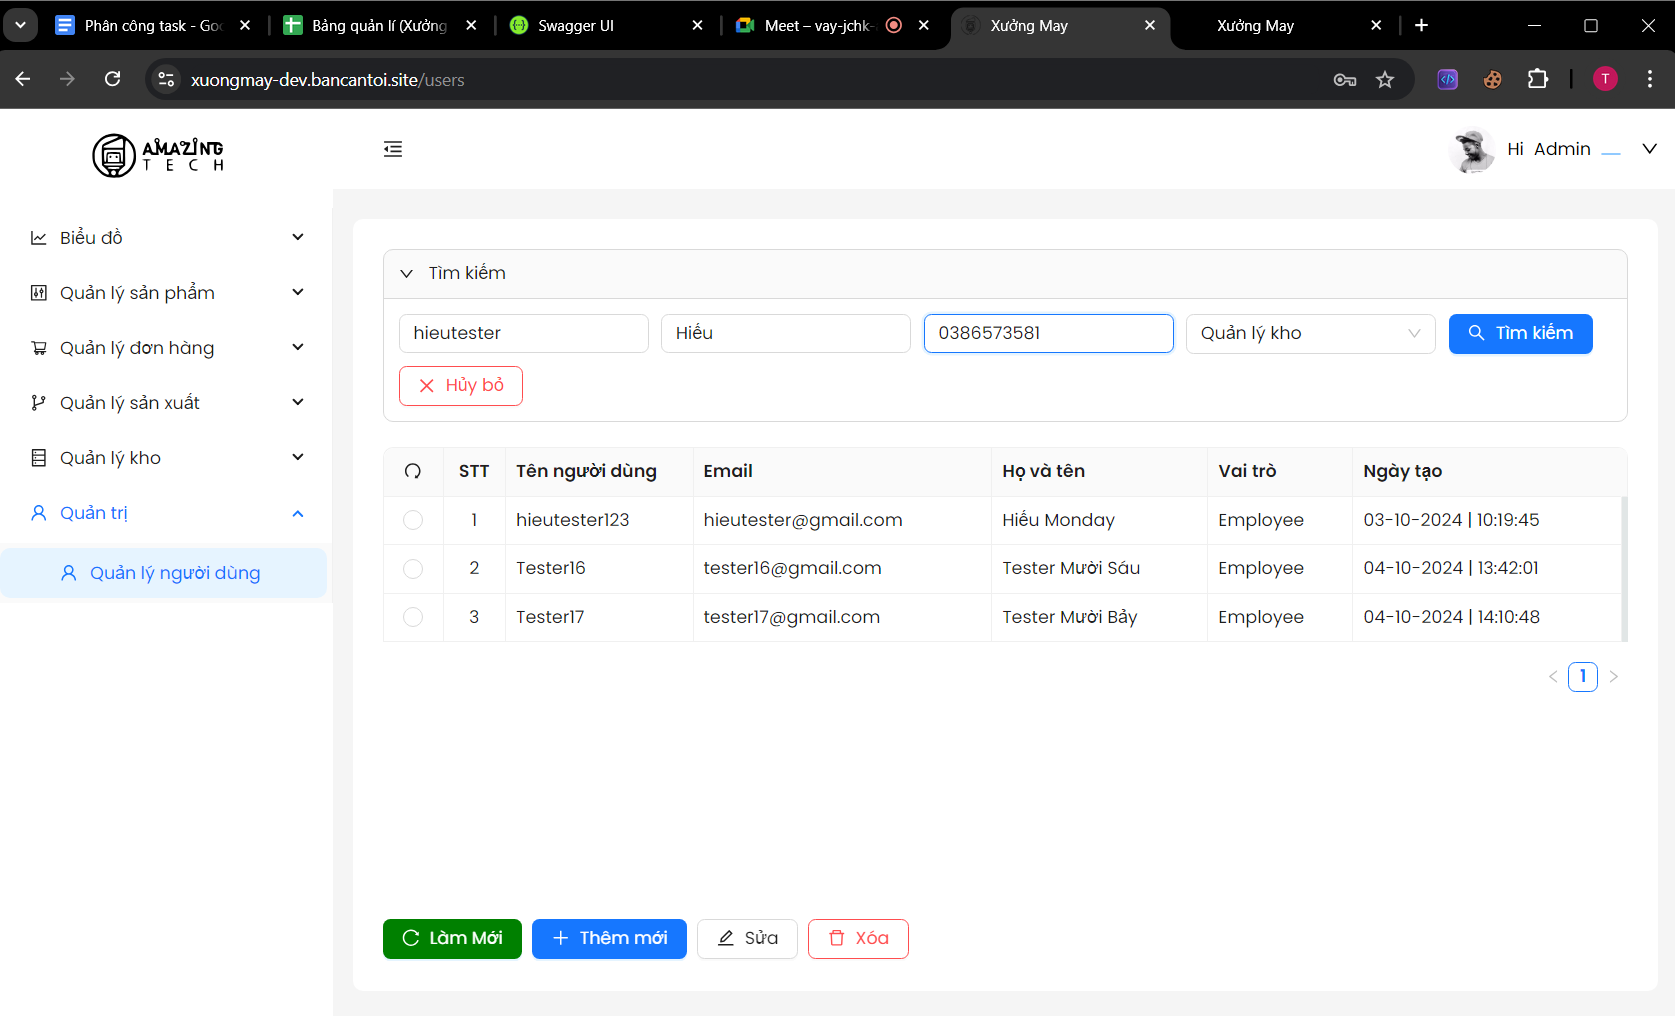The image size is (1675, 1016).
Task: Open the password manager key icon
Action: click(1345, 80)
